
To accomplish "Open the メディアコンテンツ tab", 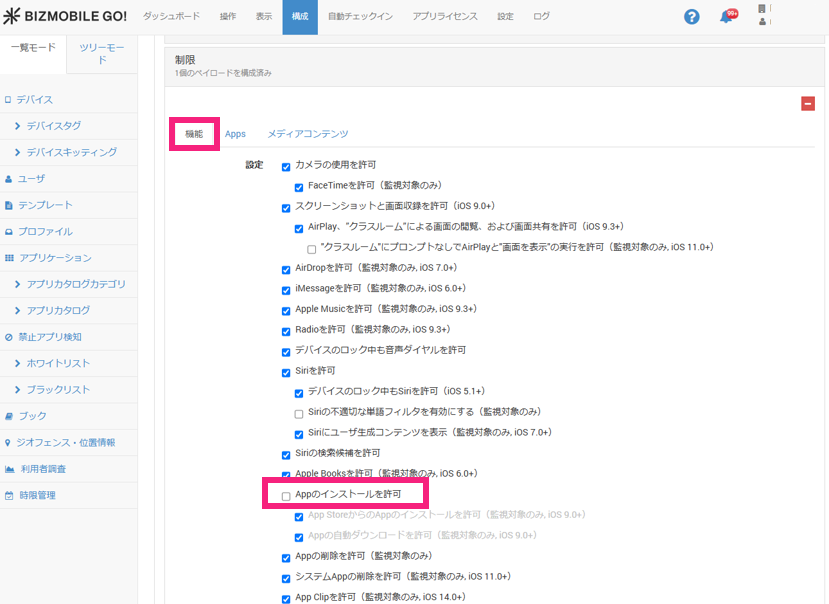I will [307, 134].
